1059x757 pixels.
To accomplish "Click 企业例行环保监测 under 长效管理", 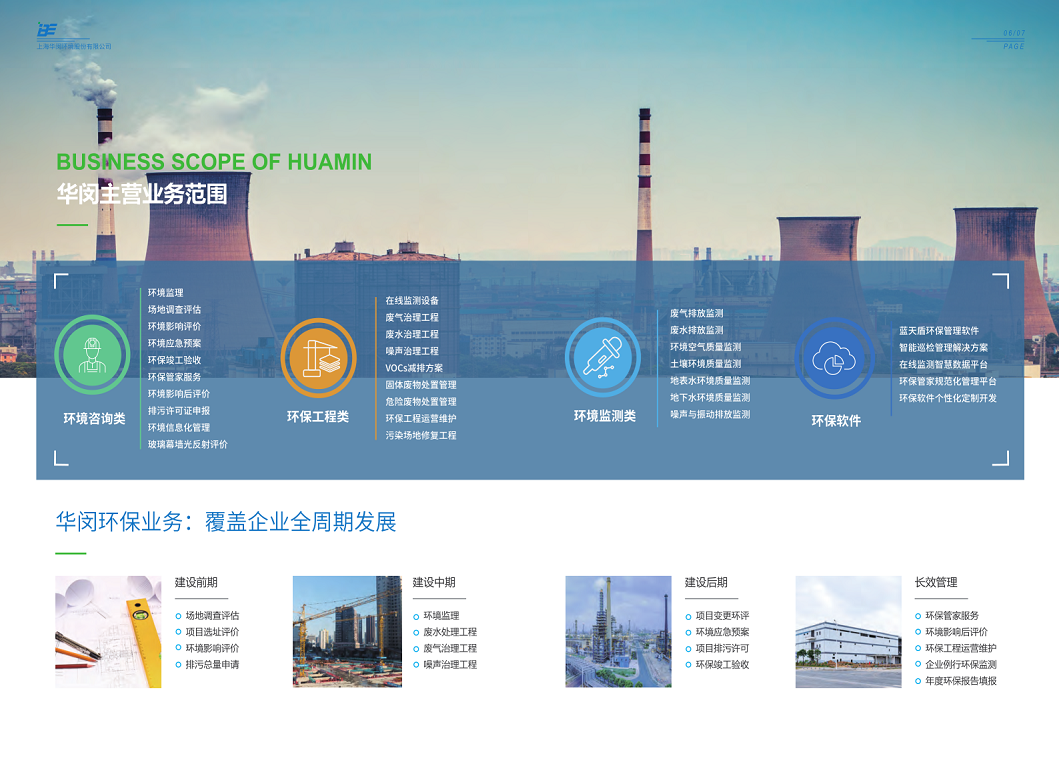I will coord(960,664).
